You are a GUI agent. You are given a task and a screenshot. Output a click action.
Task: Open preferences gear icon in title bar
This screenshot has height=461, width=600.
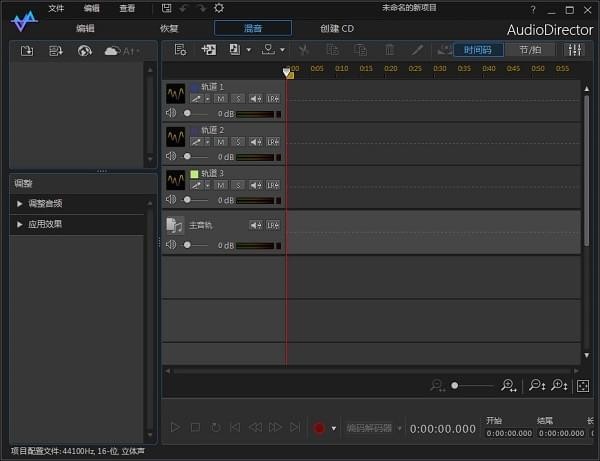click(x=219, y=8)
